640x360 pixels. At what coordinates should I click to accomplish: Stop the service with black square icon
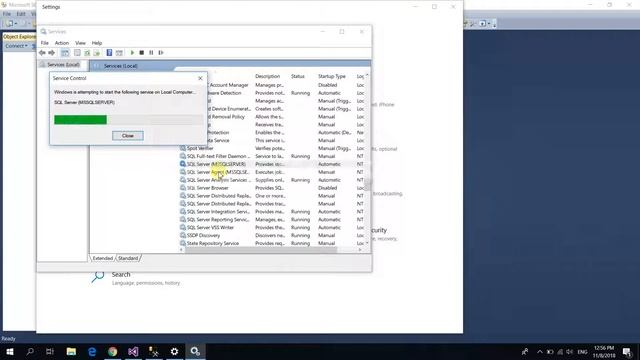click(x=142, y=53)
